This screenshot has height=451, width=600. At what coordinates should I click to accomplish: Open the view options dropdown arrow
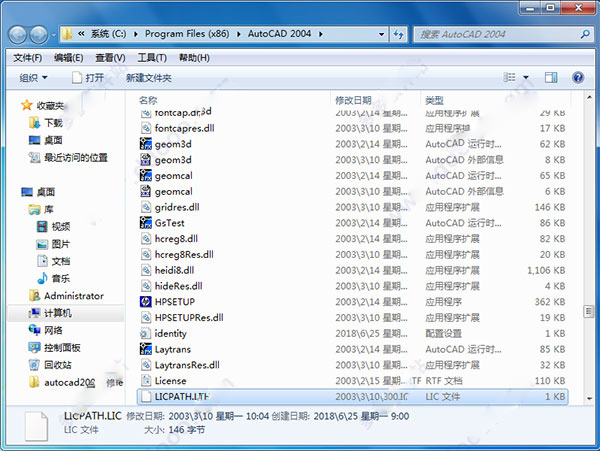526,78
